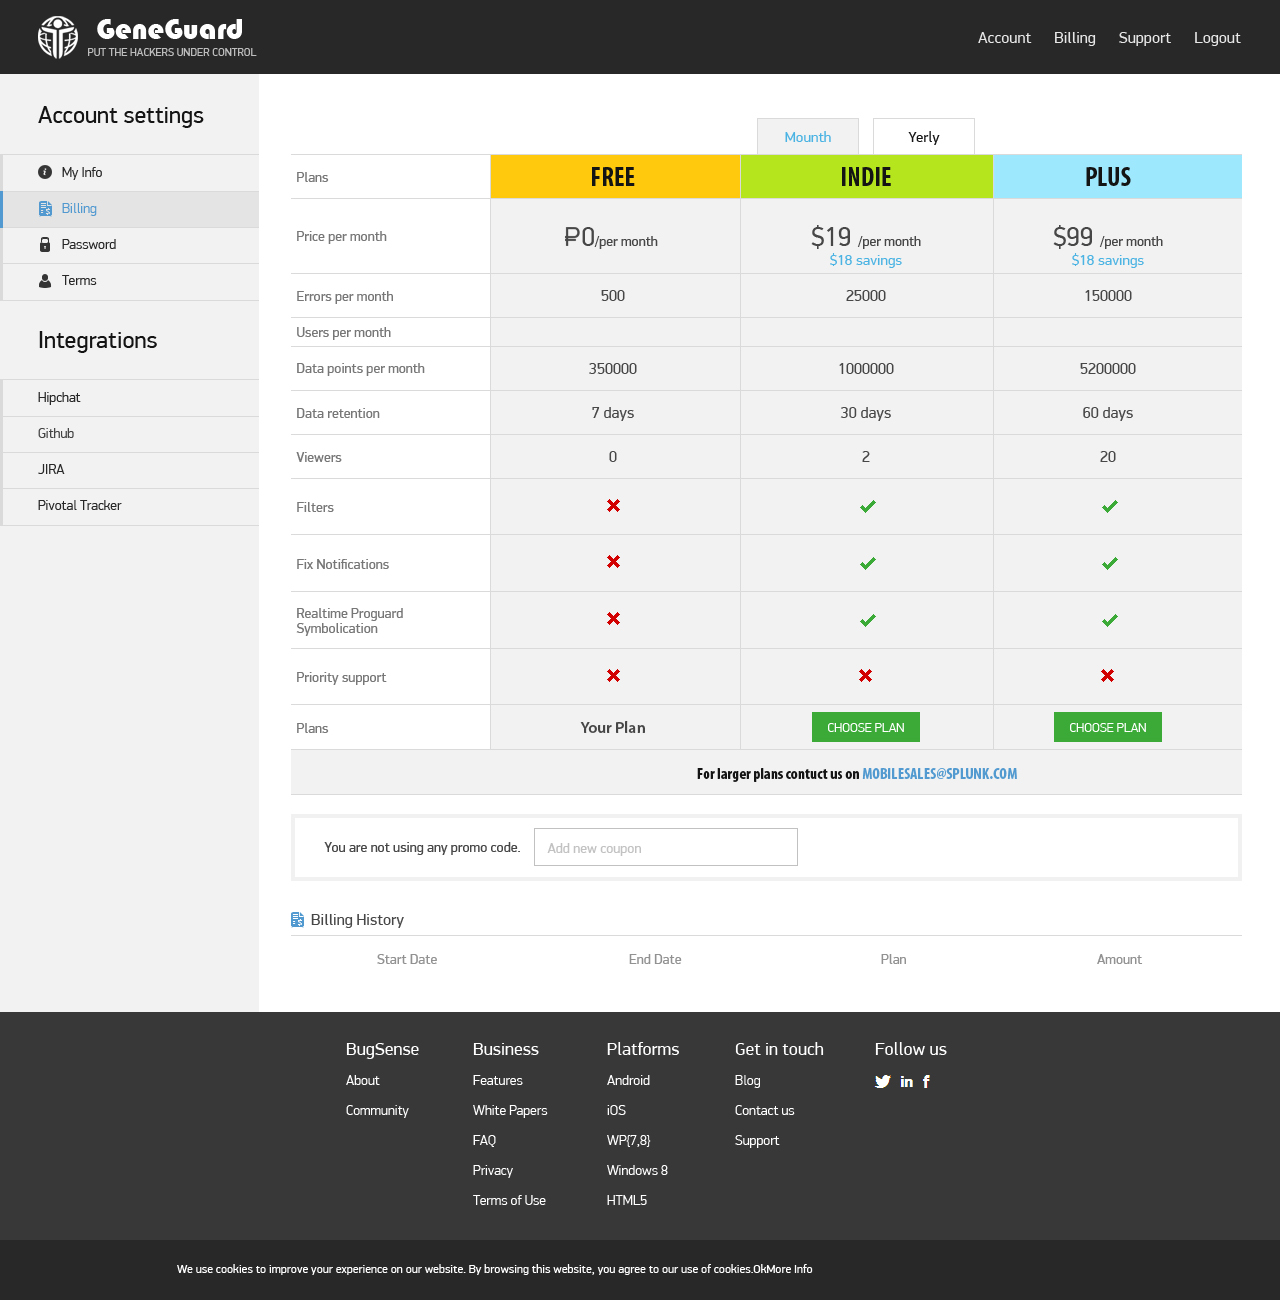1280x1300 pixels.
Task: Open the HTML5 platform link
Action: pos(626,1201)
